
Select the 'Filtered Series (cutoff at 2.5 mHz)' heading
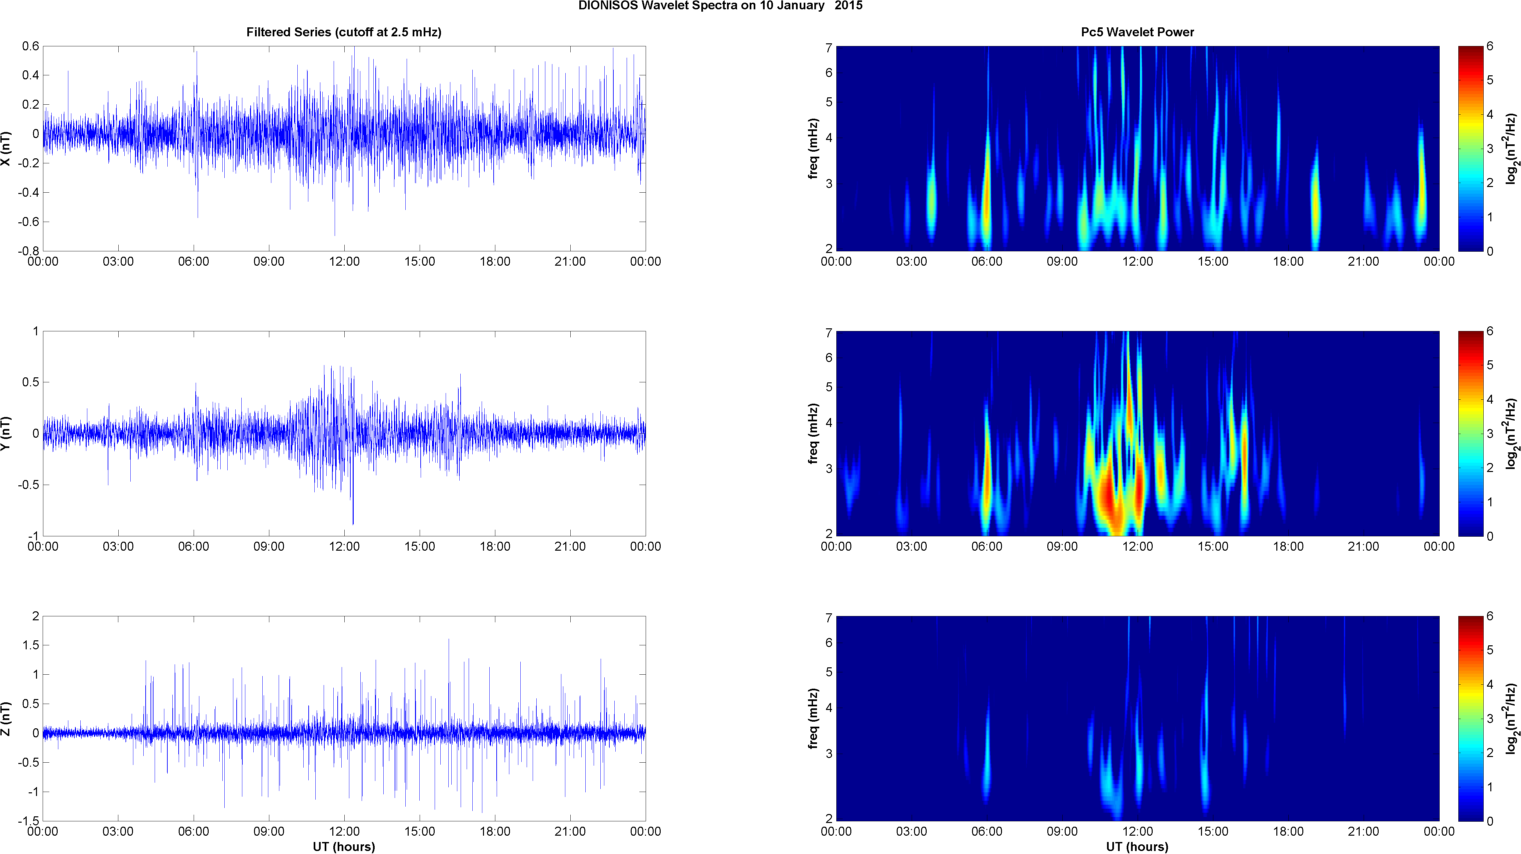(x=344, y=32)
